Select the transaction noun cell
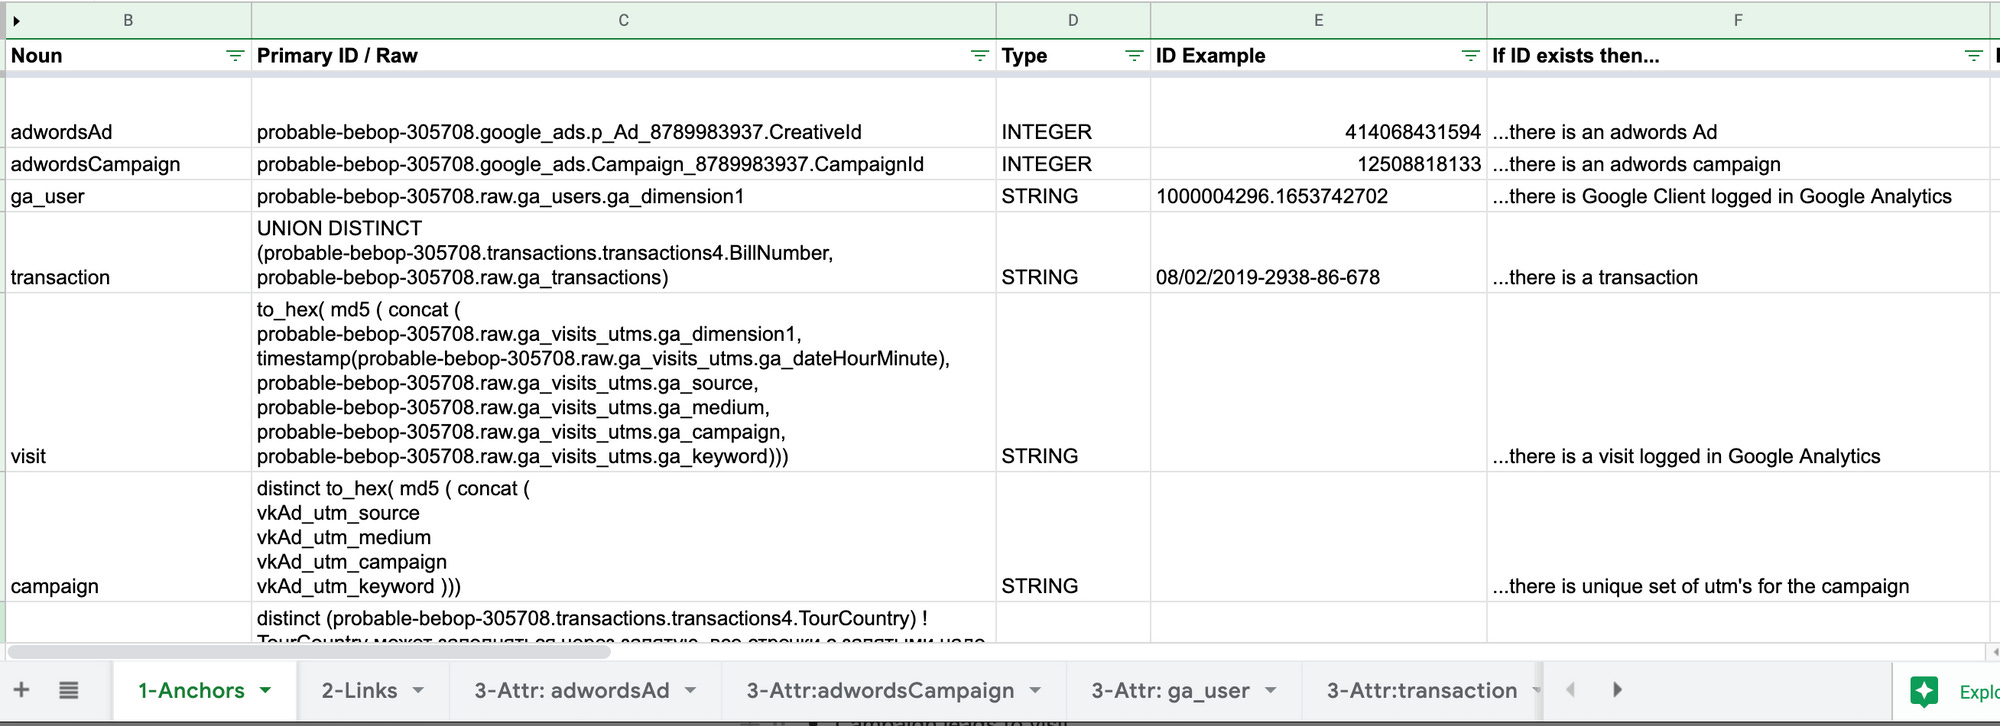 point(128,252)
